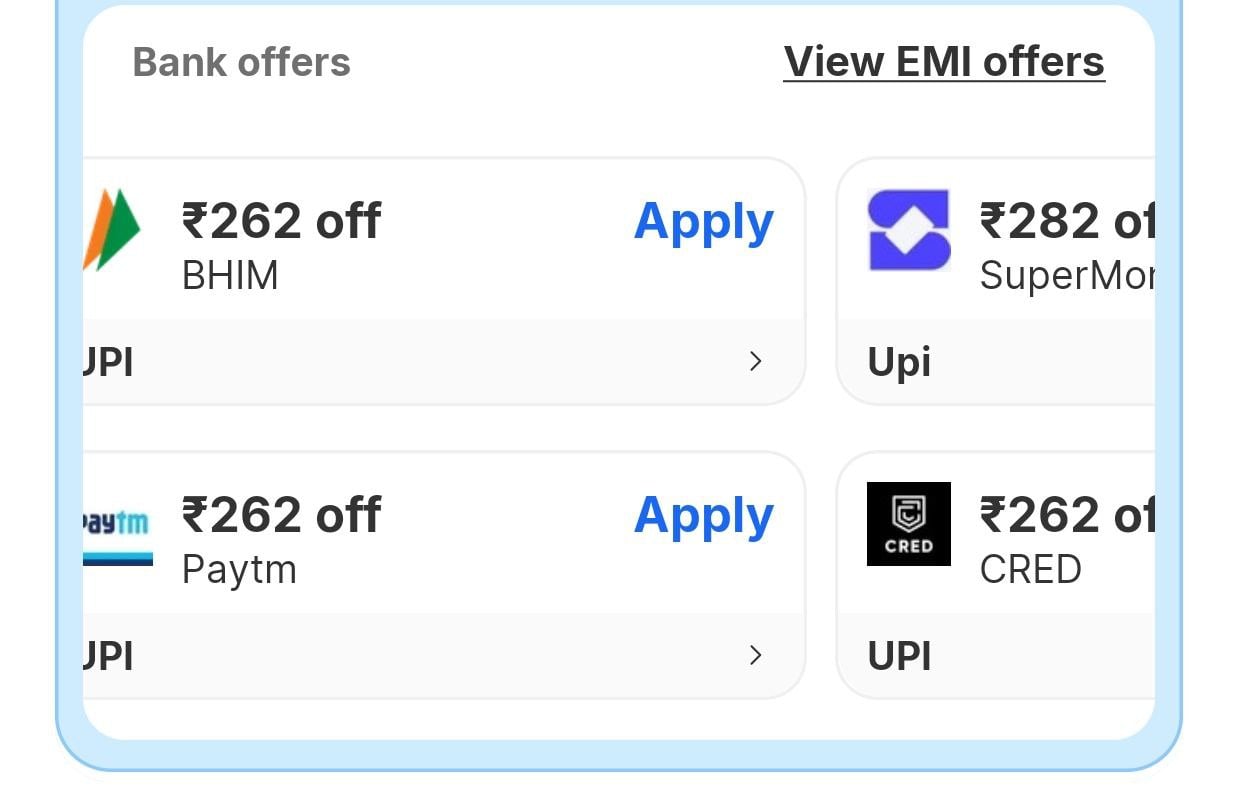Image resolution: width=1238 pixels, height=788 pixels.
Task: Tap the Bank offers heading
Action: [x=241, y=62]
